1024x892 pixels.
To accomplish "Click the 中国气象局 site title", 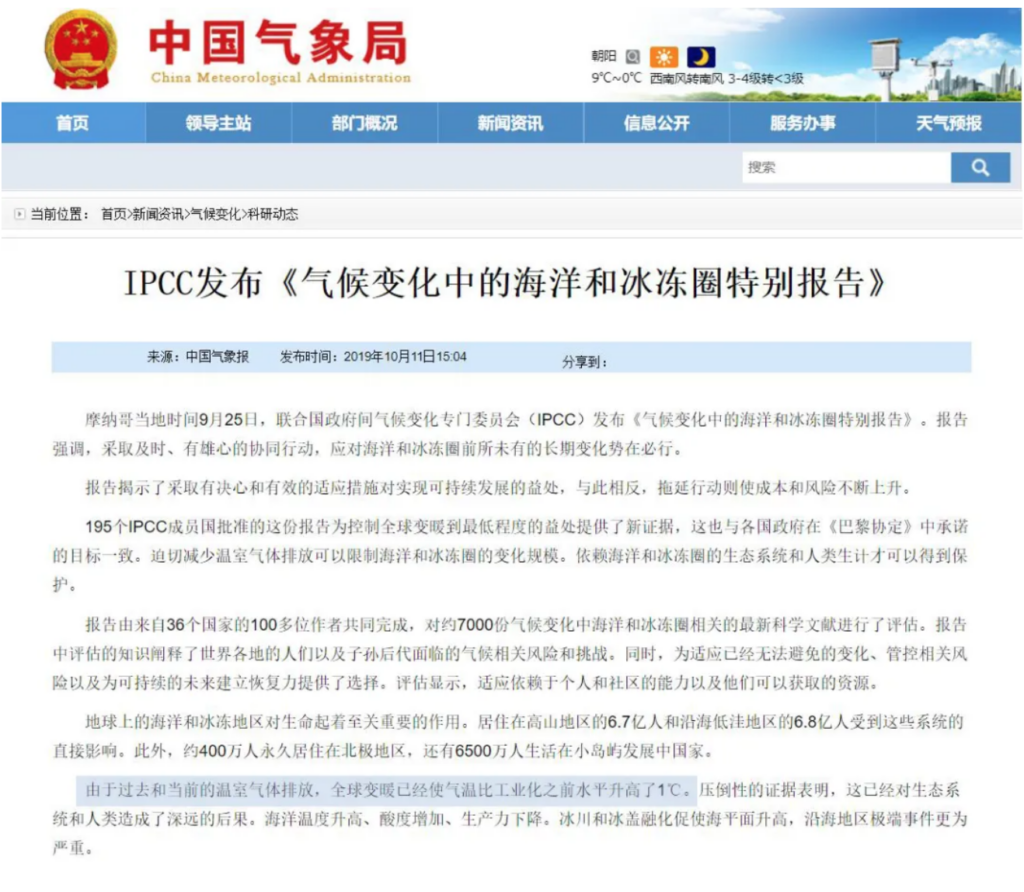I will pyautogui.click(x=279, y=42).
